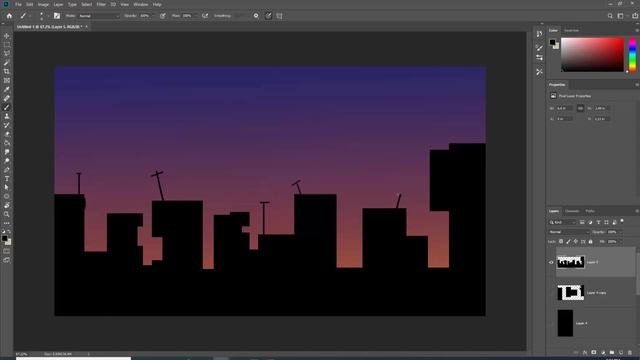Screen dimensions: 640x360
Task: Toggle the brush settings panel
Action: pyautogui.click(x=57, y=16)
